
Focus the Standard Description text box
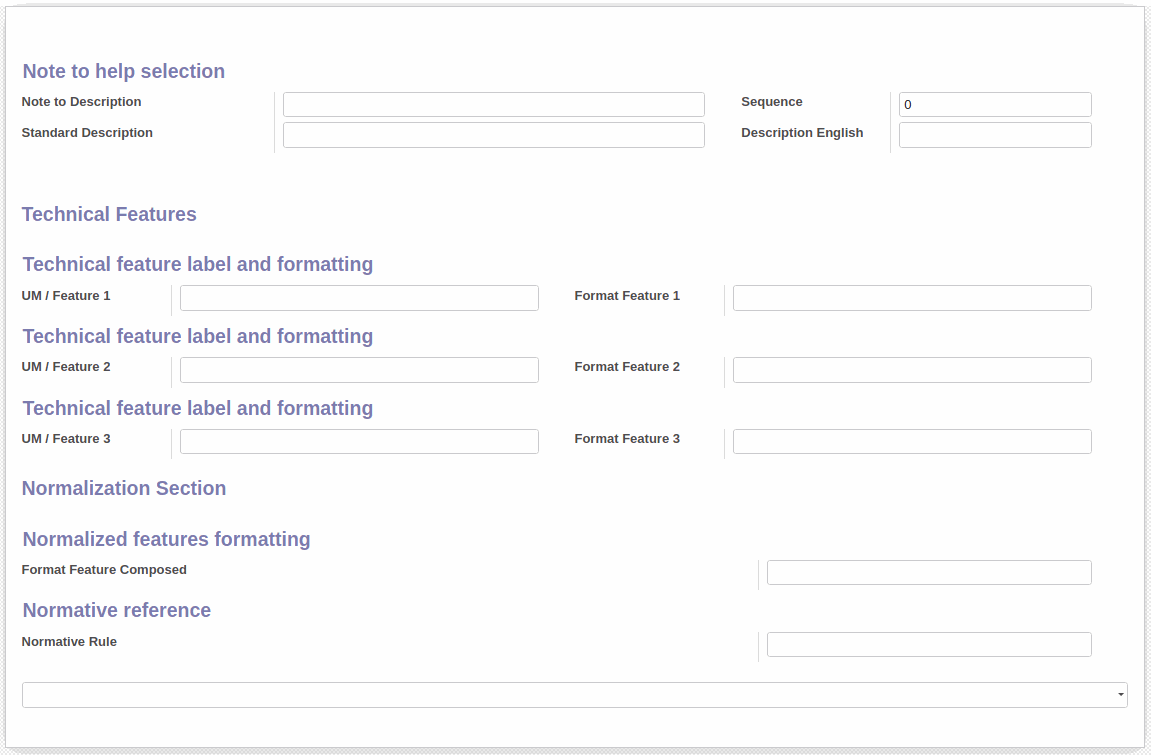493,136
